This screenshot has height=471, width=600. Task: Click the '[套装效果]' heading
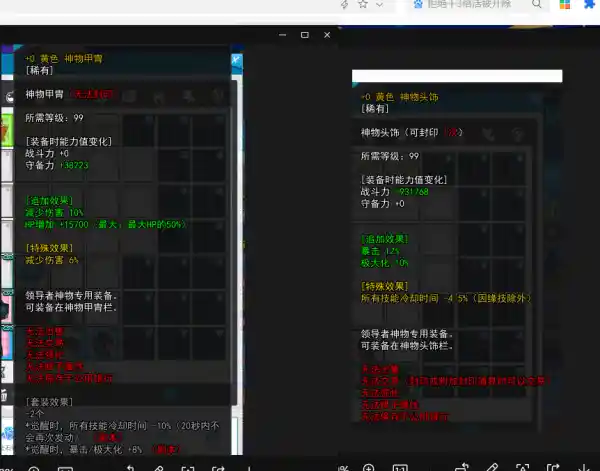(49, 402)
